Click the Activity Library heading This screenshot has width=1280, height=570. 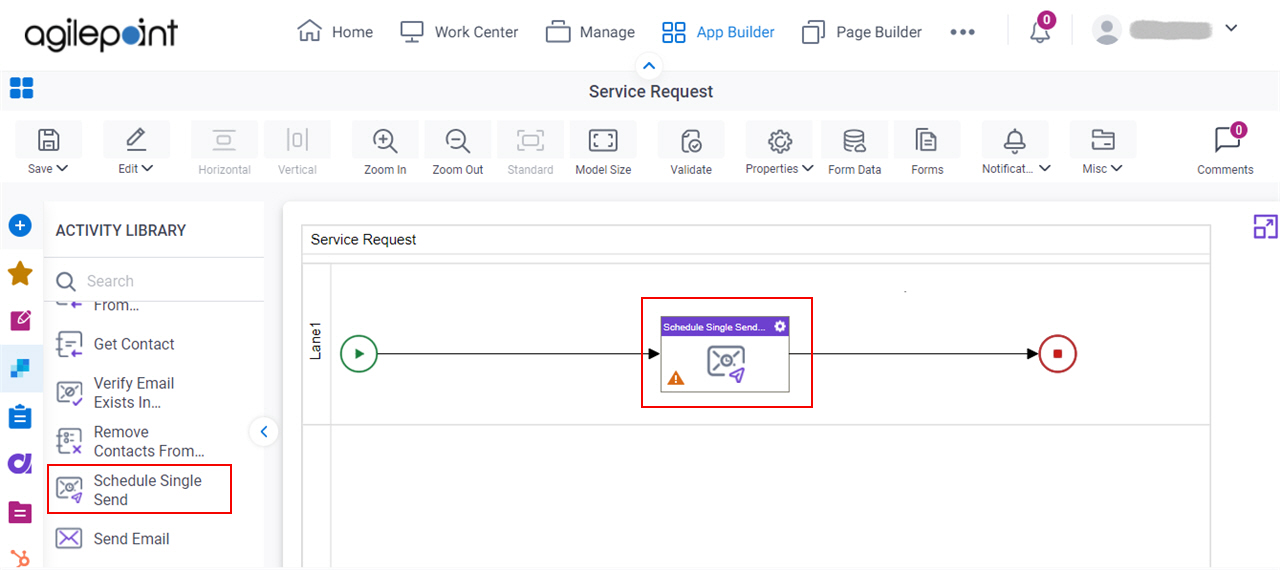click(x=121, y=230)
